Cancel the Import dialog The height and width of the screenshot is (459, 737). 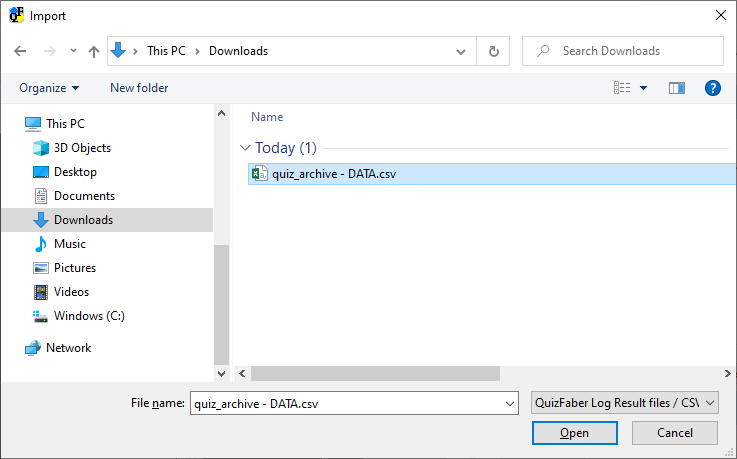(674, 433)
